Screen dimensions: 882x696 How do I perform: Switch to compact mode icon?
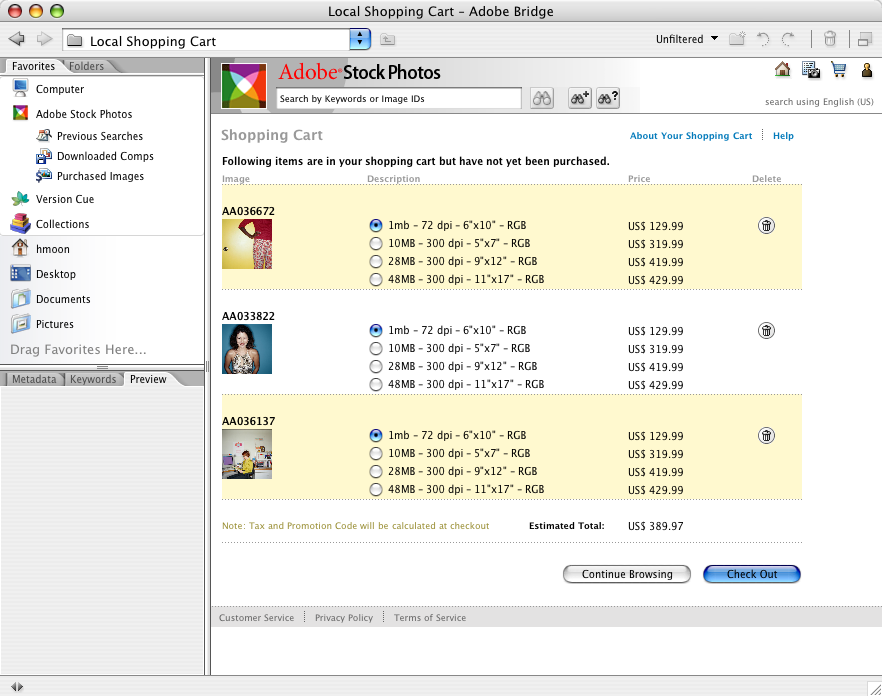coord(865,39)
